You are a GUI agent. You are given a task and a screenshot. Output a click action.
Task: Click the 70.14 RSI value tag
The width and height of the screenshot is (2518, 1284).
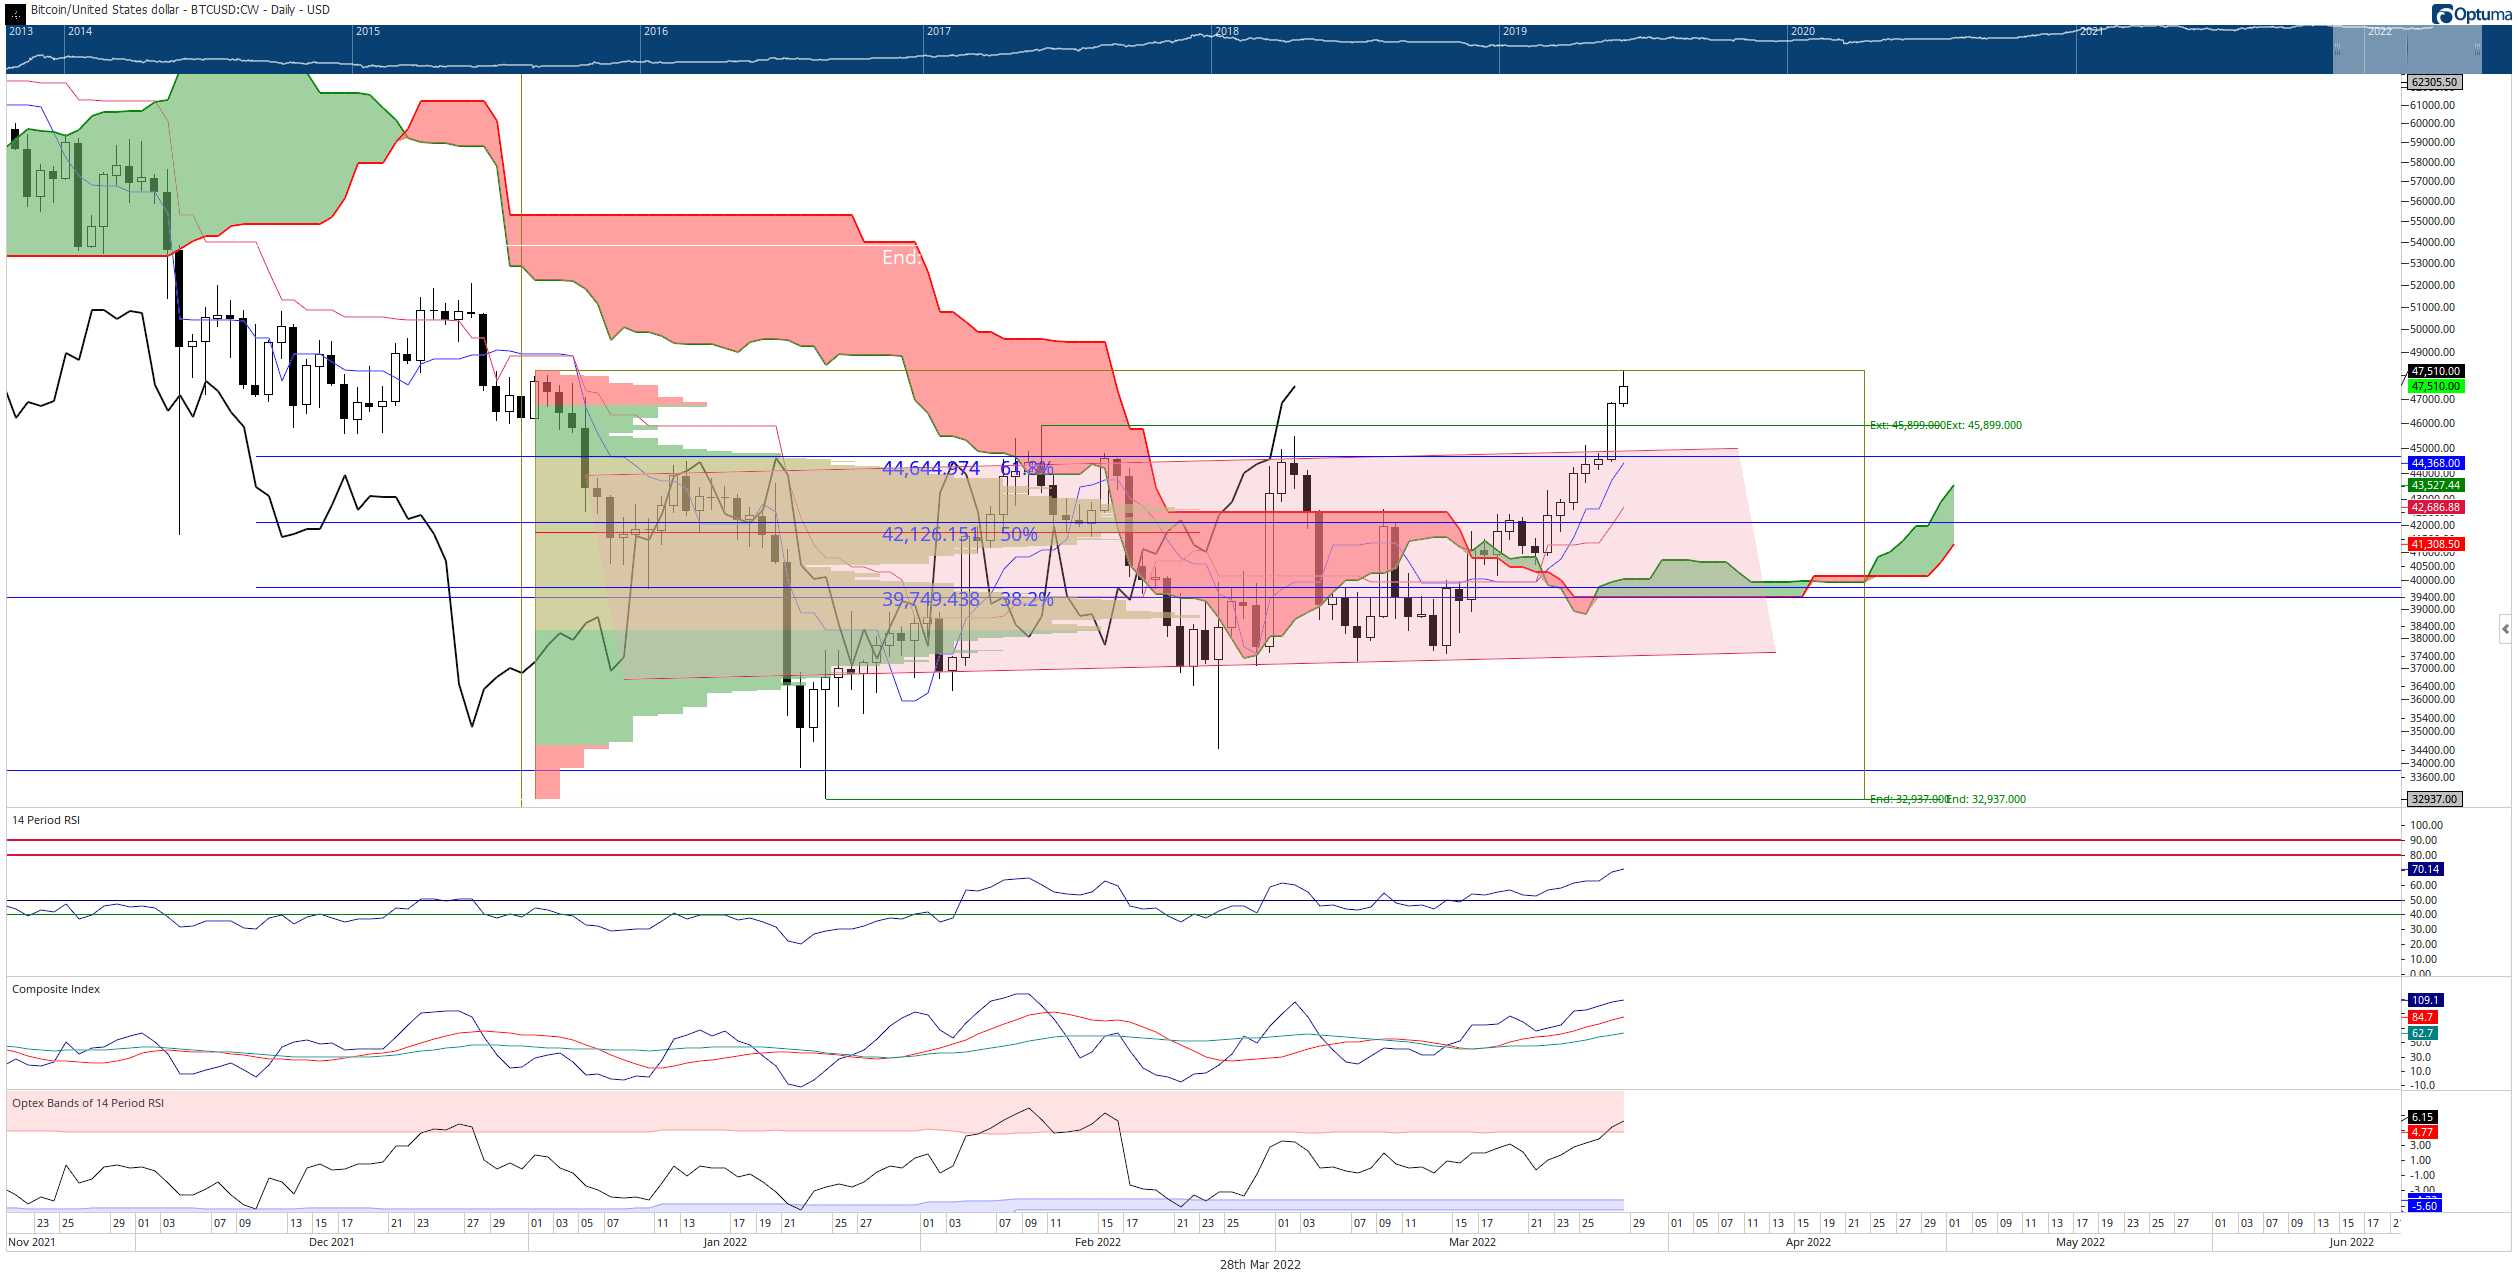2425,869
